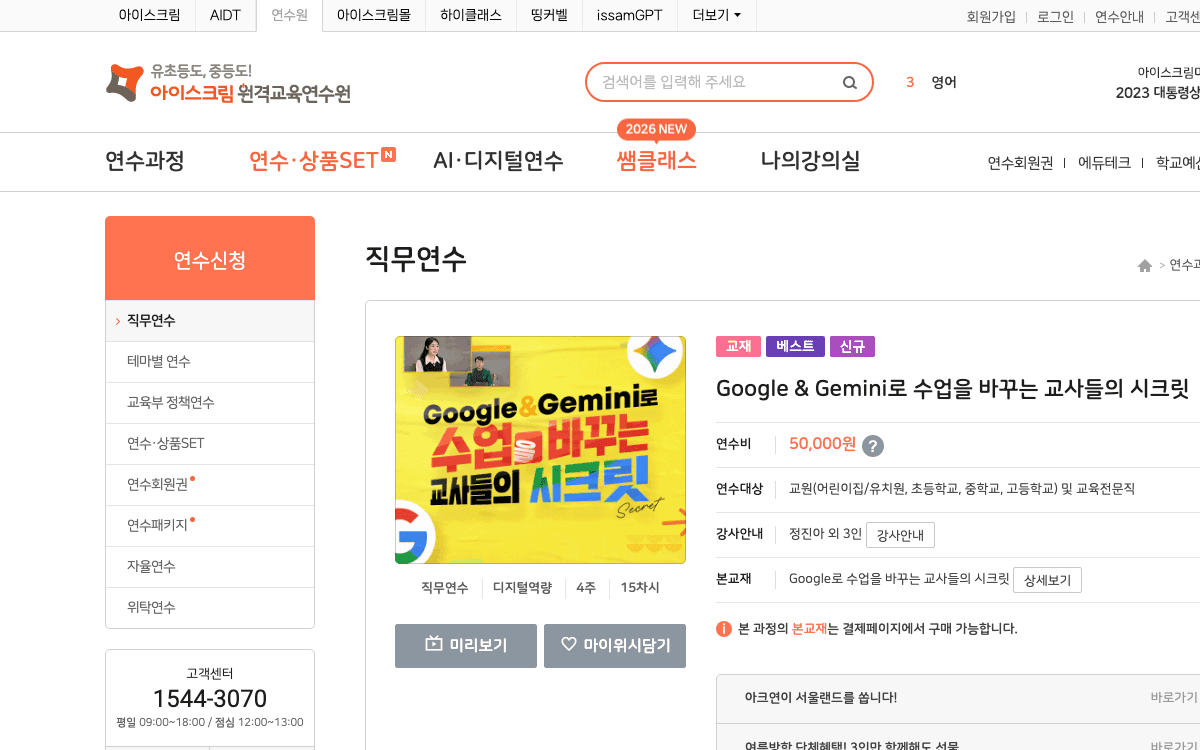Click the 미리보기 preview button
The width and height of the screenshot is (1200, 750).
click(x=466, y=645)
